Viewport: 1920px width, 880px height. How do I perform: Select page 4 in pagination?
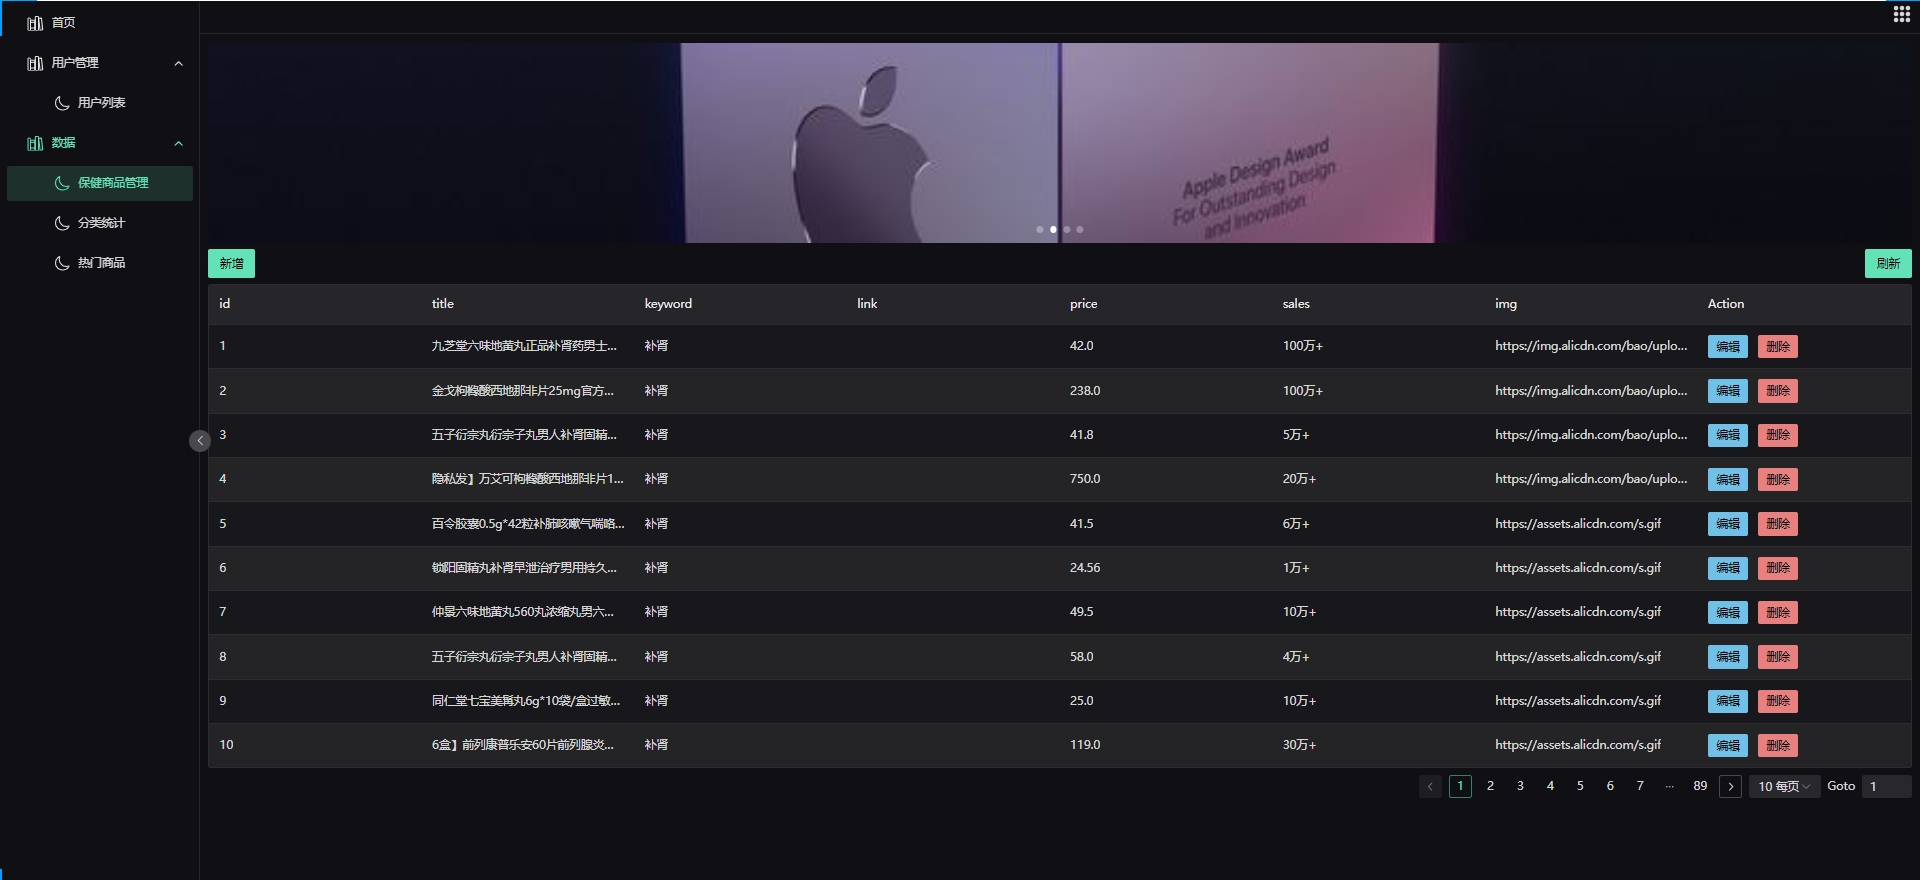pos(1550,786)
